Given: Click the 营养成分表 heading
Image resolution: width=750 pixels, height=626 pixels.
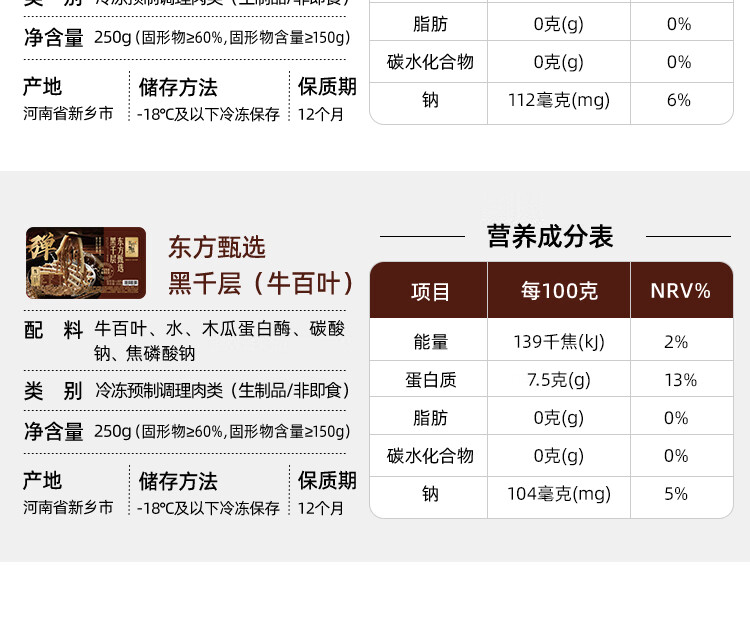Looking at the screenshot, I should (549, 236).
